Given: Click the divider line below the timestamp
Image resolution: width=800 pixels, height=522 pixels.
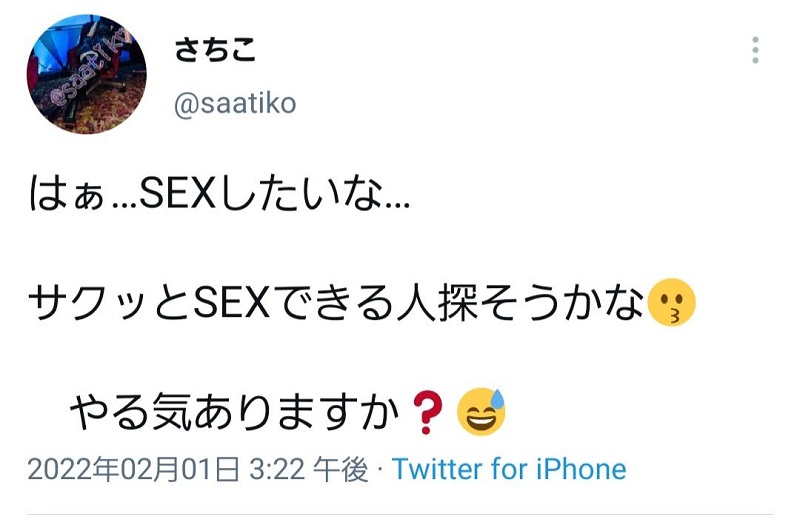Looking at the screenshot, I should coord(400,514).
